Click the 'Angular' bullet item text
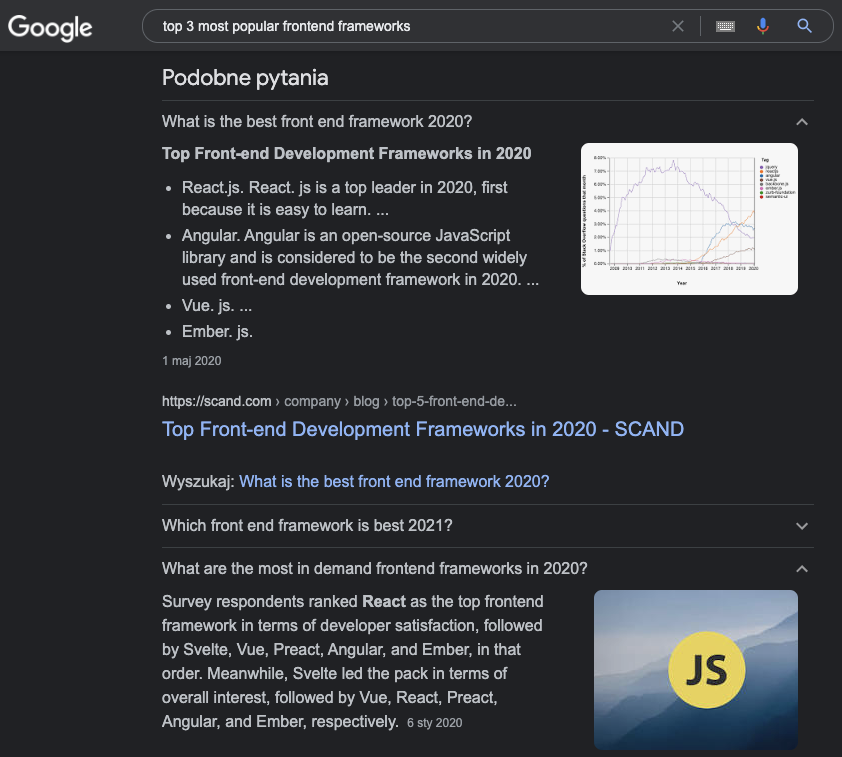The image size is (842, 757). (x=360, y=257)
